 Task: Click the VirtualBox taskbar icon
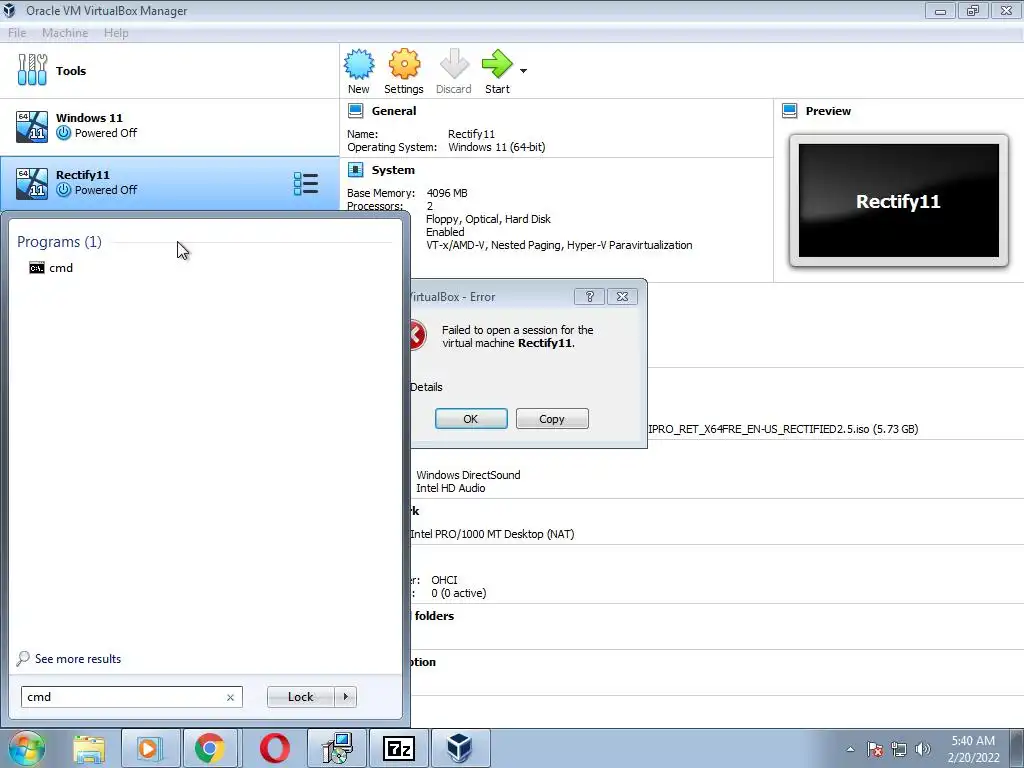(459, 748)
